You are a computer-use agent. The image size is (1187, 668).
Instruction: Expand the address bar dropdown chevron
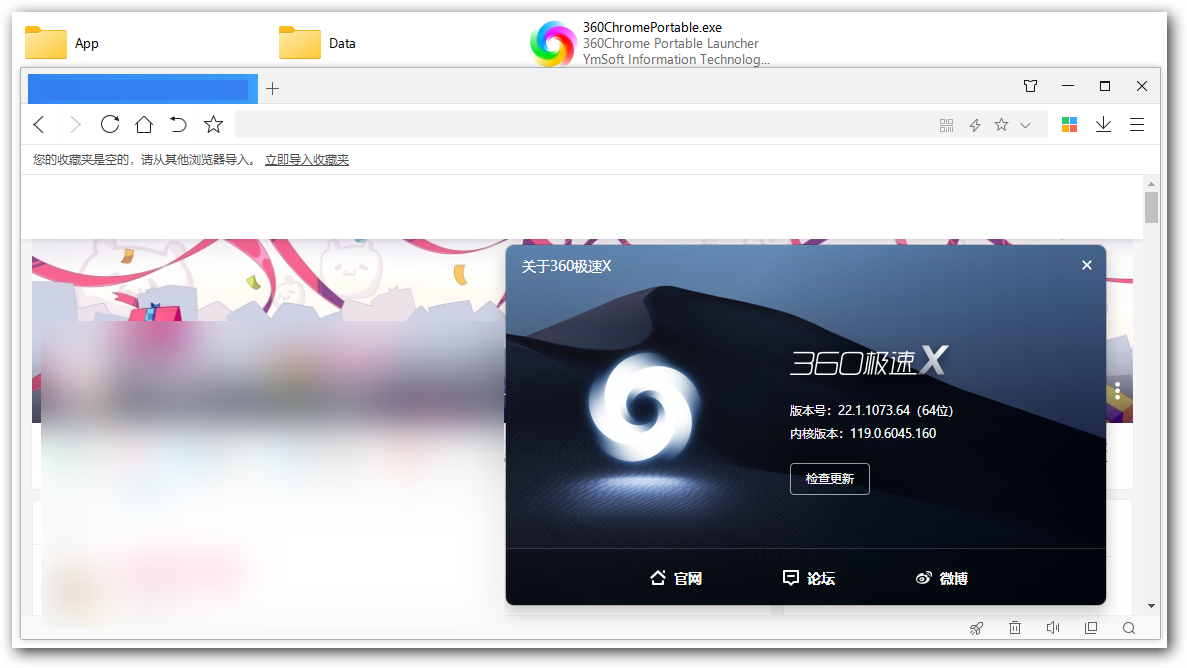pyautogui.click(x=1025, y=125)
